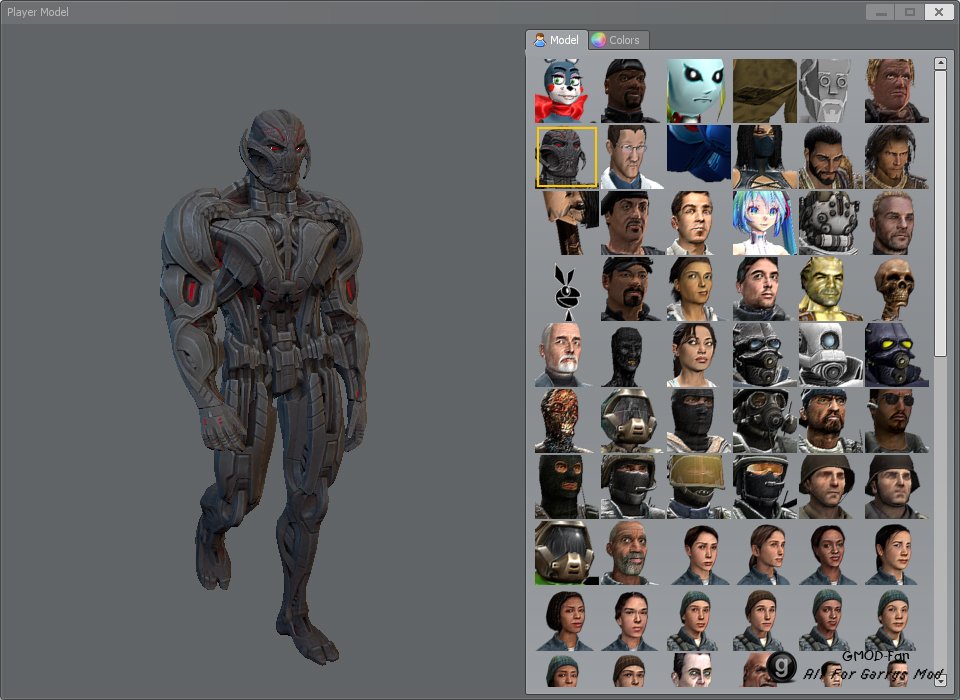Image resolution: width=960 pixels, height=700 pixels.
Task: Select the bearded man with slicked hair
Action: [x=831, y=157]
